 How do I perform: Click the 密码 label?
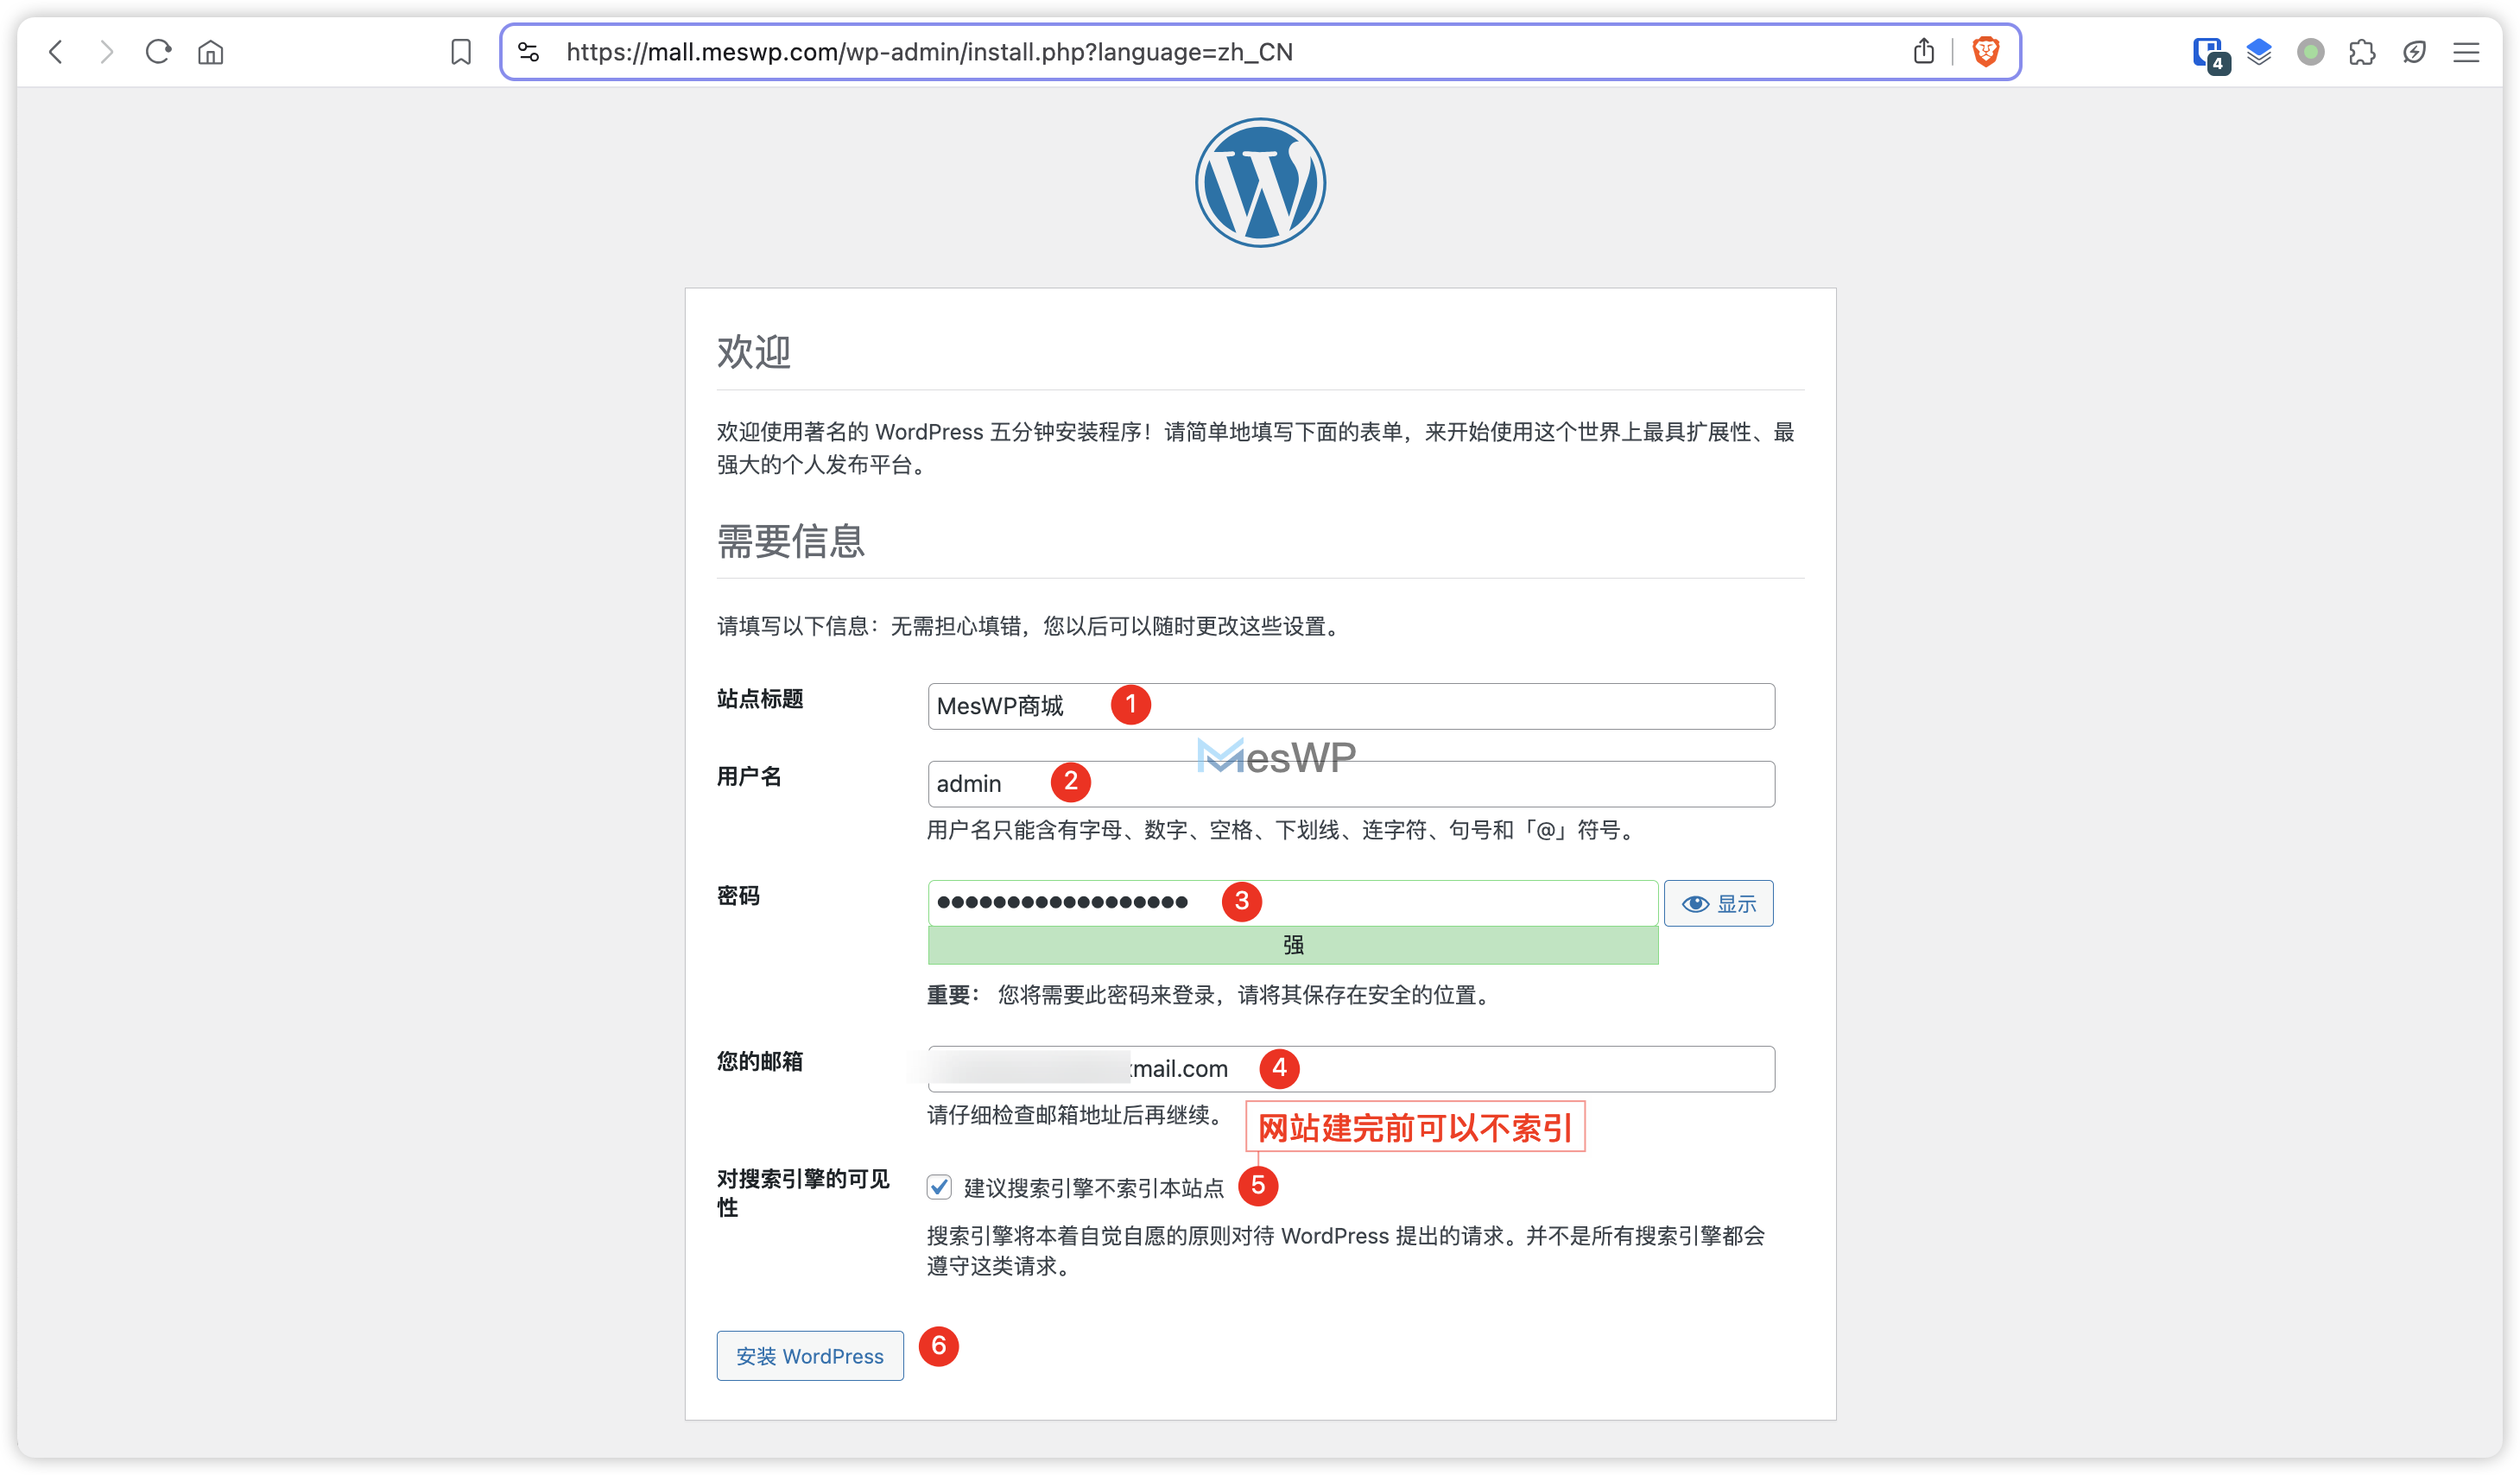click(738, 896)
